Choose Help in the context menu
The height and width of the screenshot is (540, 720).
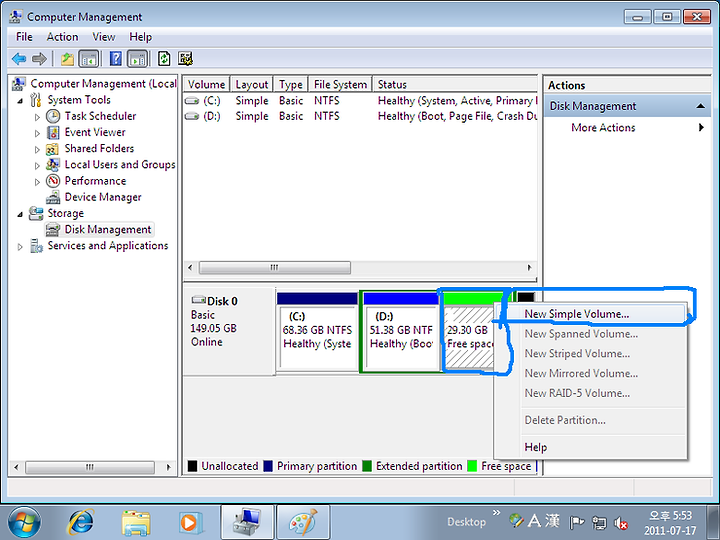click(535, 447)
